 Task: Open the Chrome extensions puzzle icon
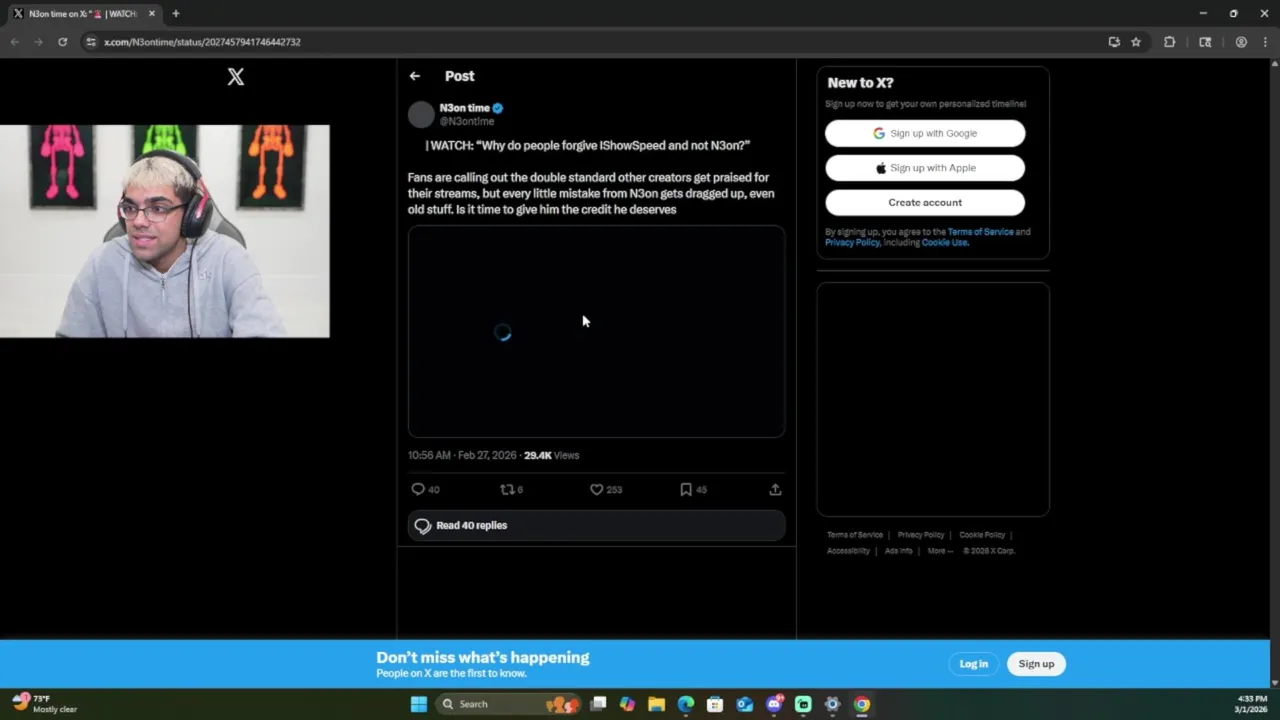tap(1169, 42)
